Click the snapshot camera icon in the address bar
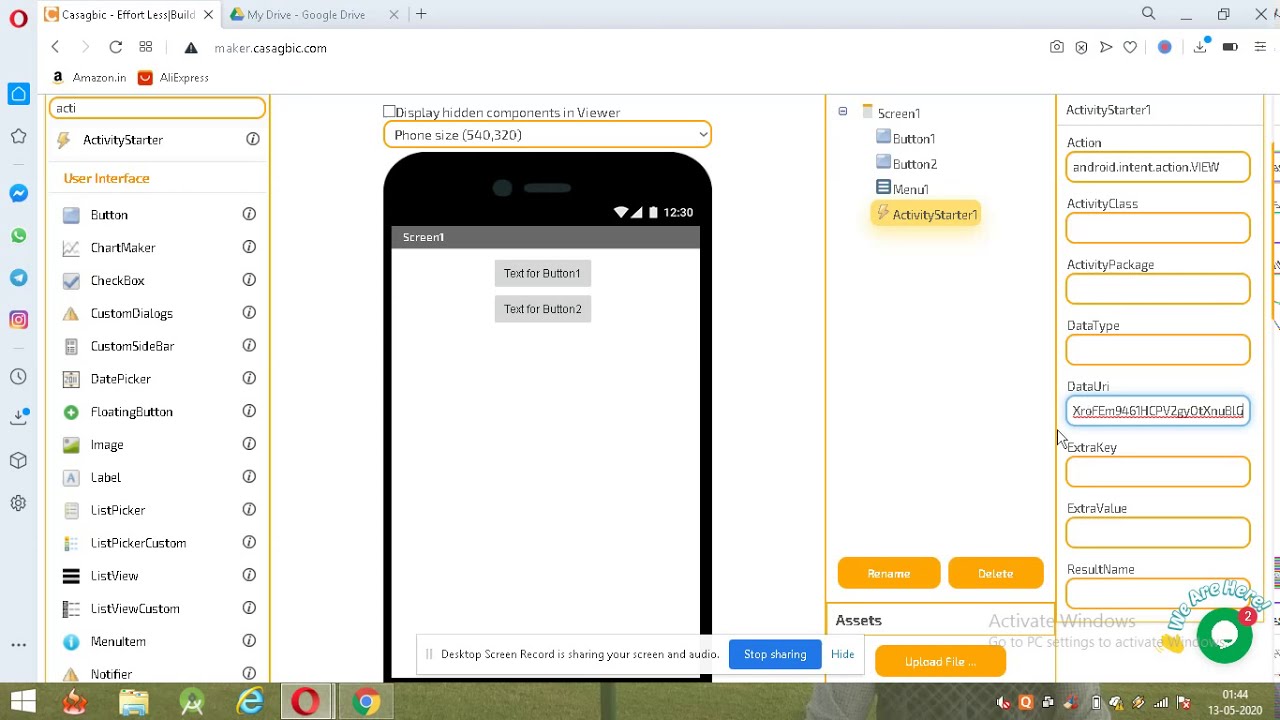The width and height of the screenshot is (1280, 720). (x=1057, y=47)
